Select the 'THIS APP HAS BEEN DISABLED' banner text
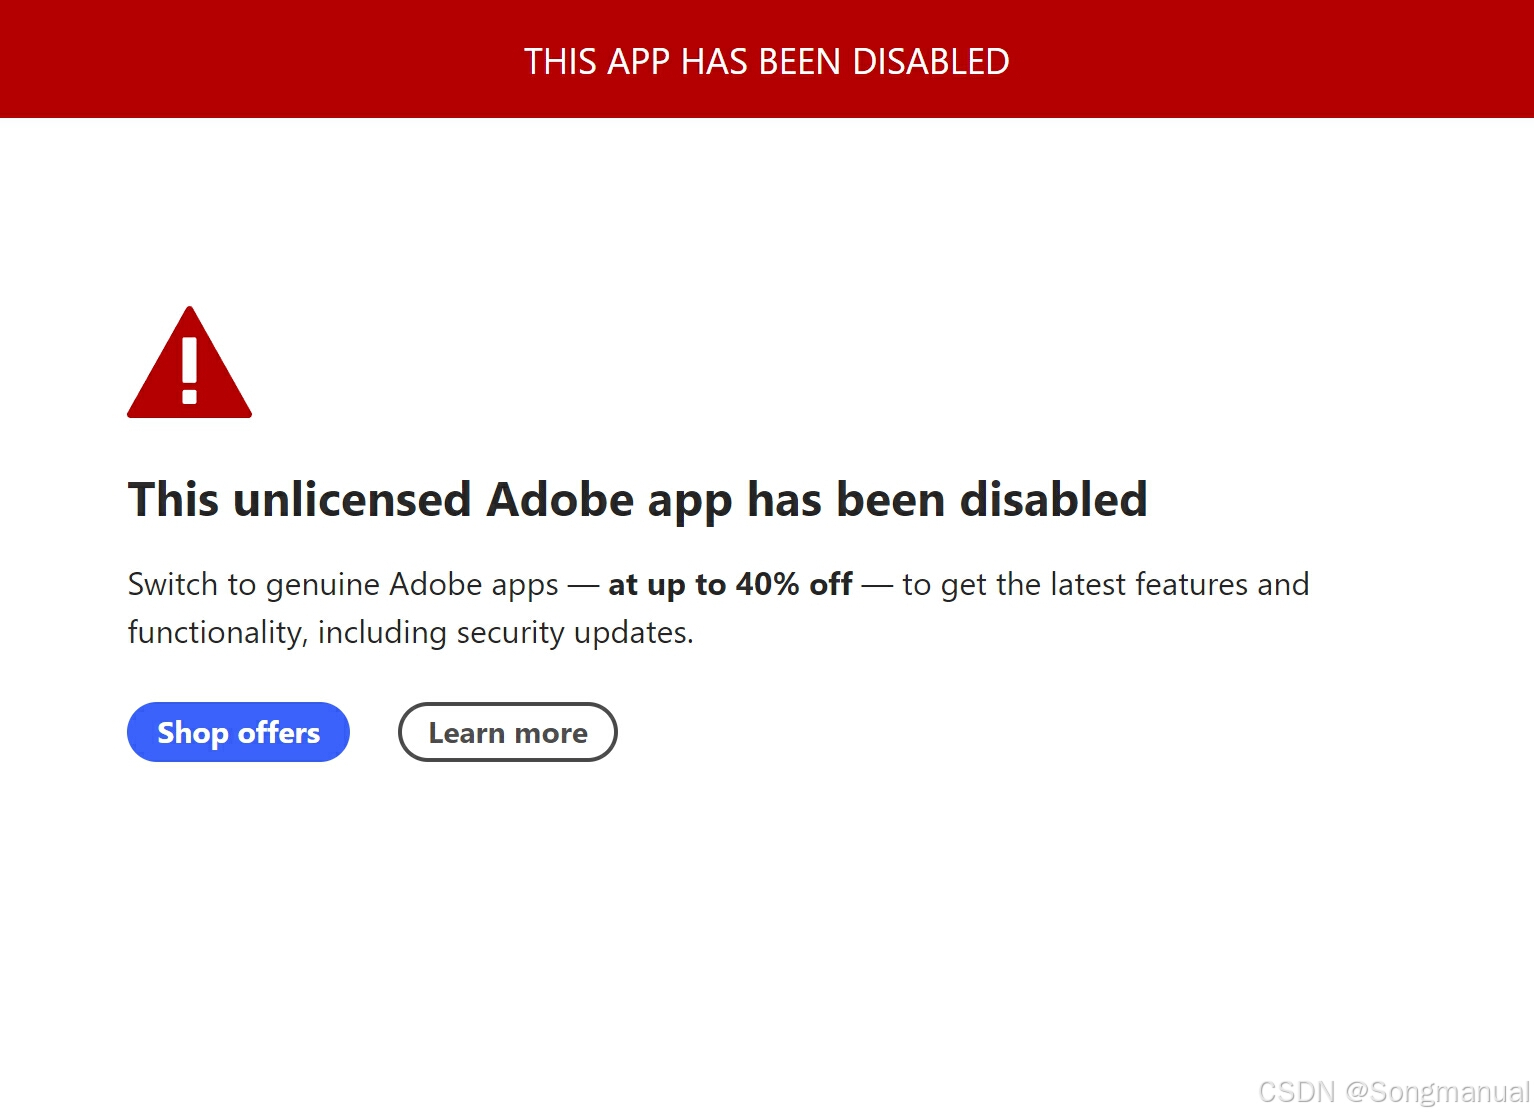 click(767, 62)
